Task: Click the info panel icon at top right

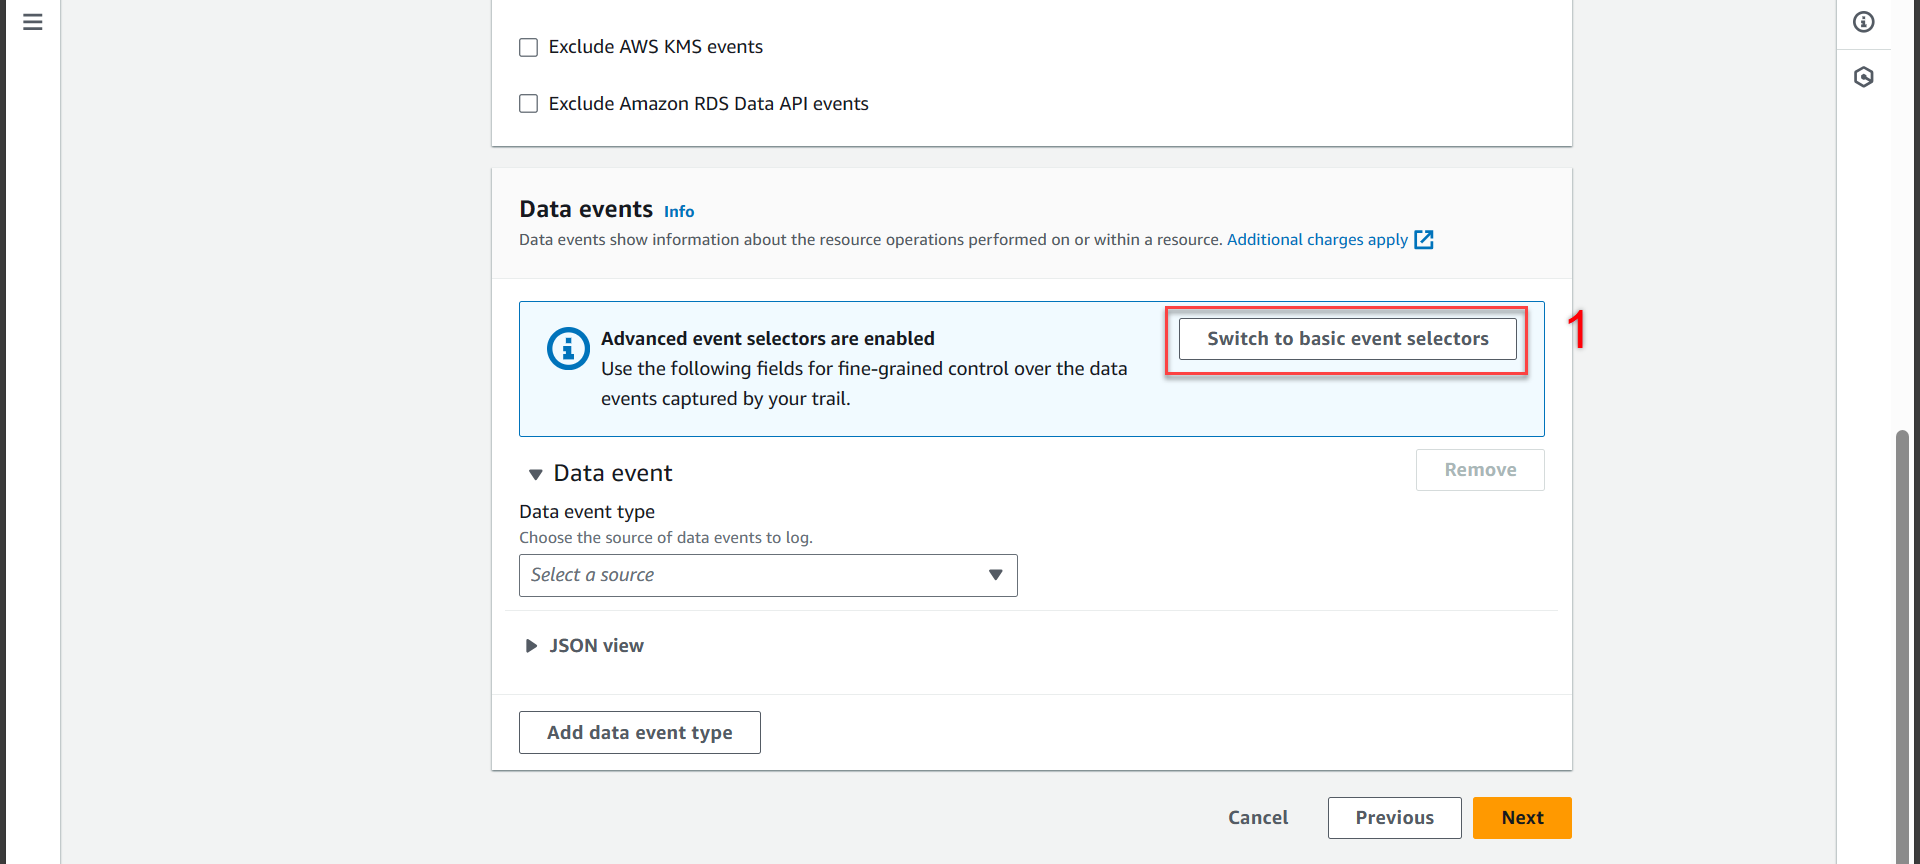Action: [x=1864, y=22]
